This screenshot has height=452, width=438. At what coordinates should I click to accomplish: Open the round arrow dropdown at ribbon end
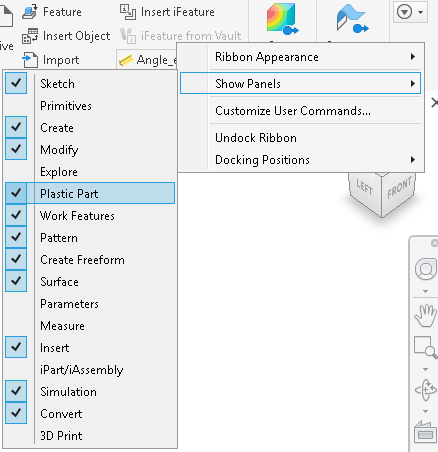410,13
